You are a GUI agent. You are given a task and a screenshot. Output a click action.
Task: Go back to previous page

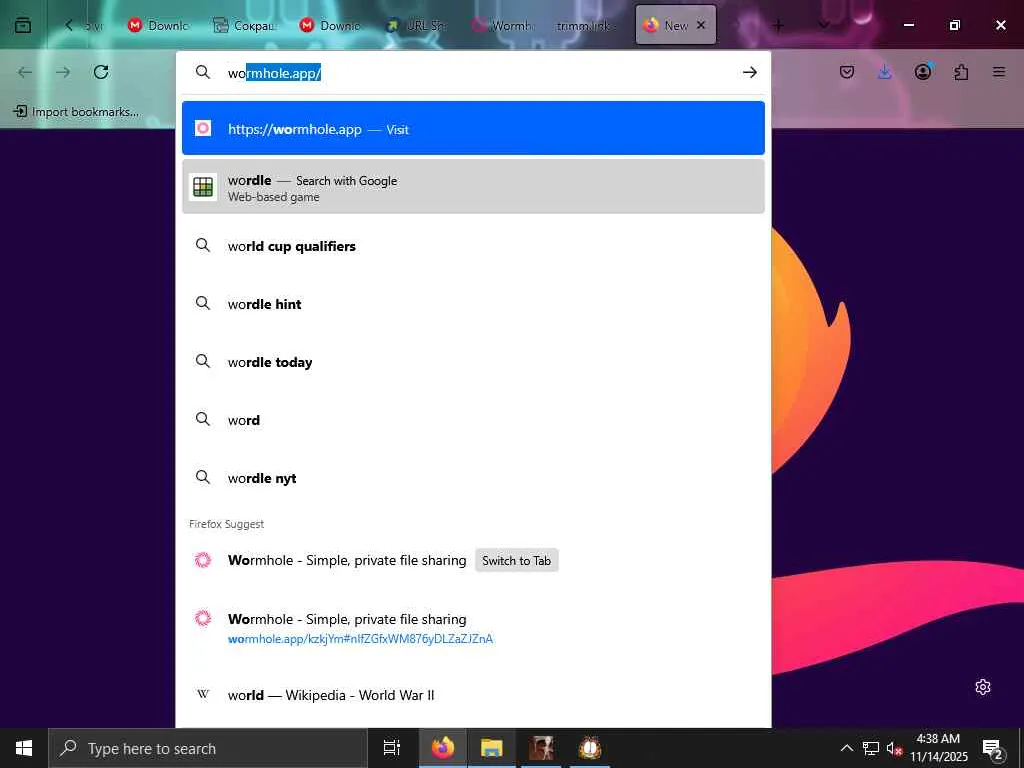click(x=25, y=72)
